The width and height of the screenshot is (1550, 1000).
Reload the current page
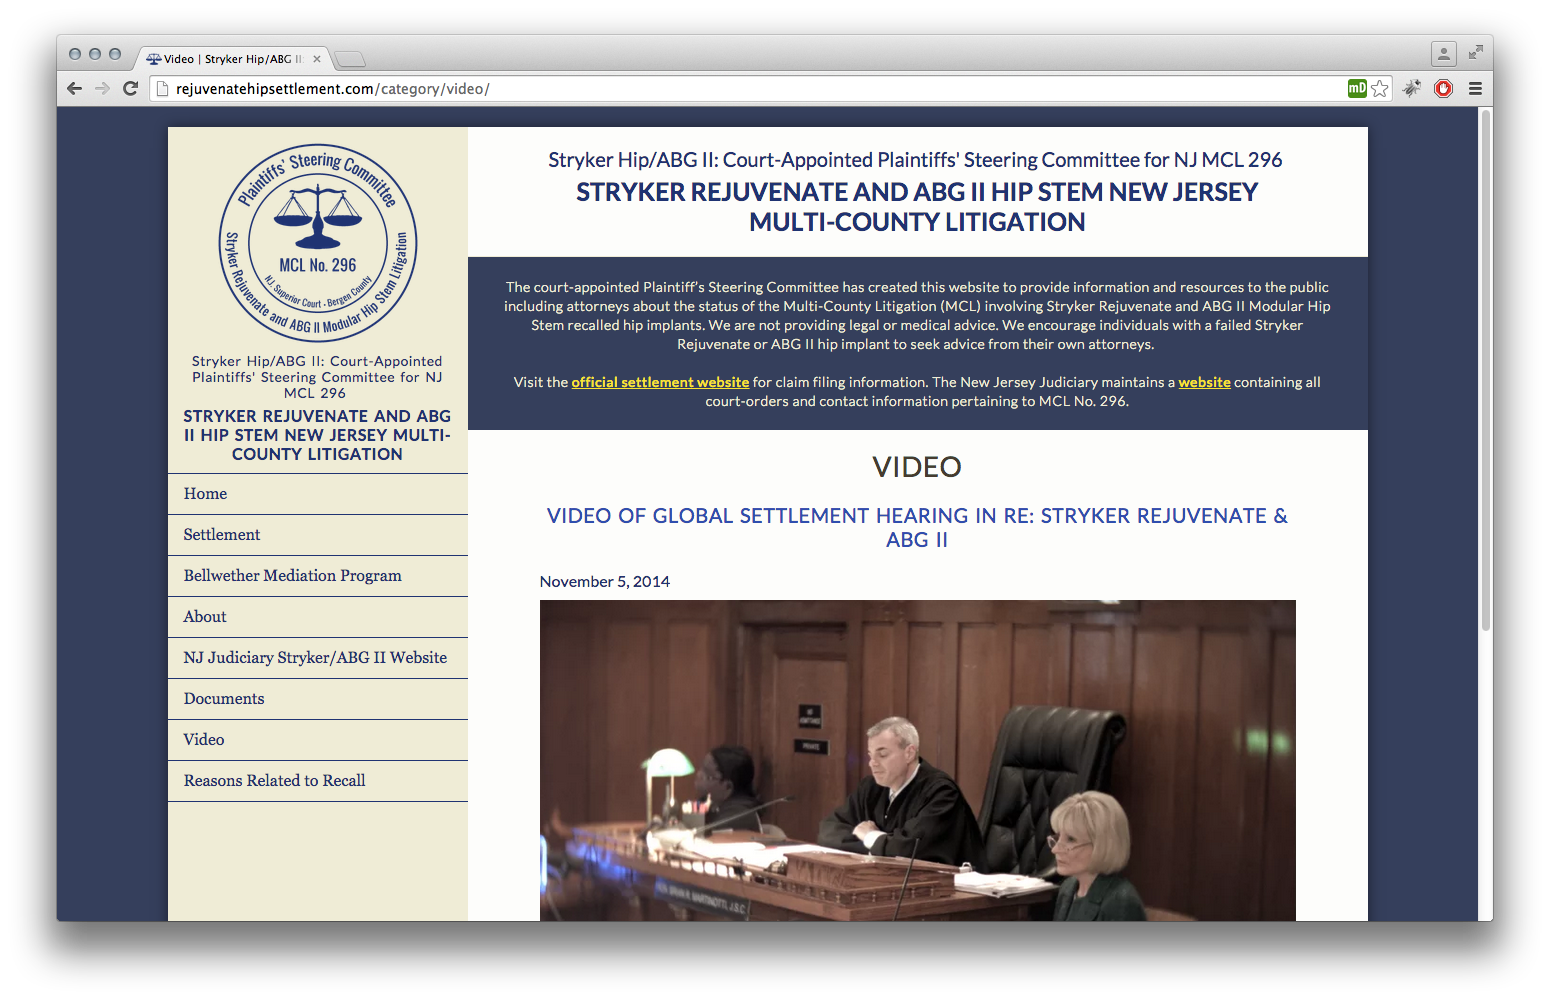click(131, 88)
